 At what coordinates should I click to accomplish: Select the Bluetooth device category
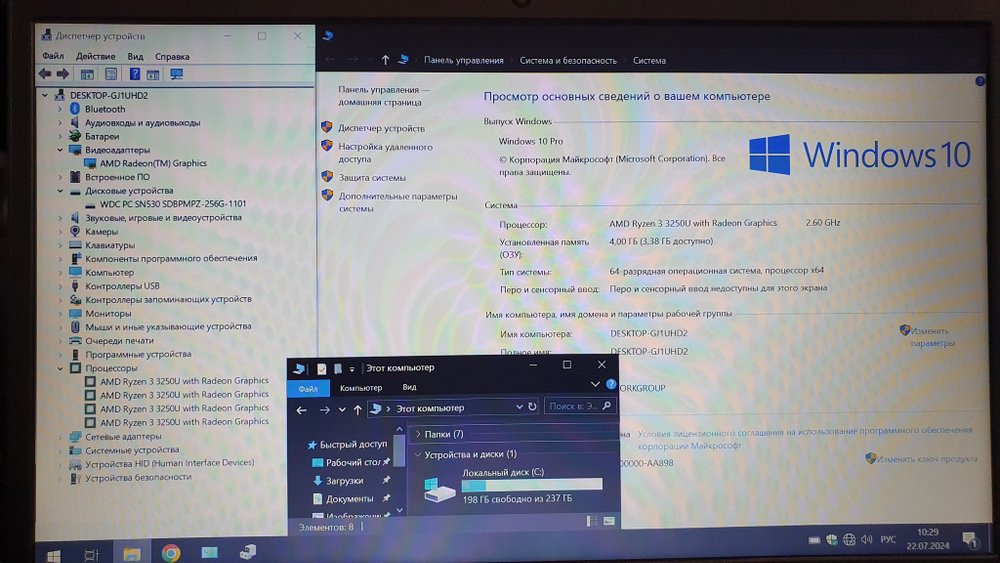pos(105,109)
